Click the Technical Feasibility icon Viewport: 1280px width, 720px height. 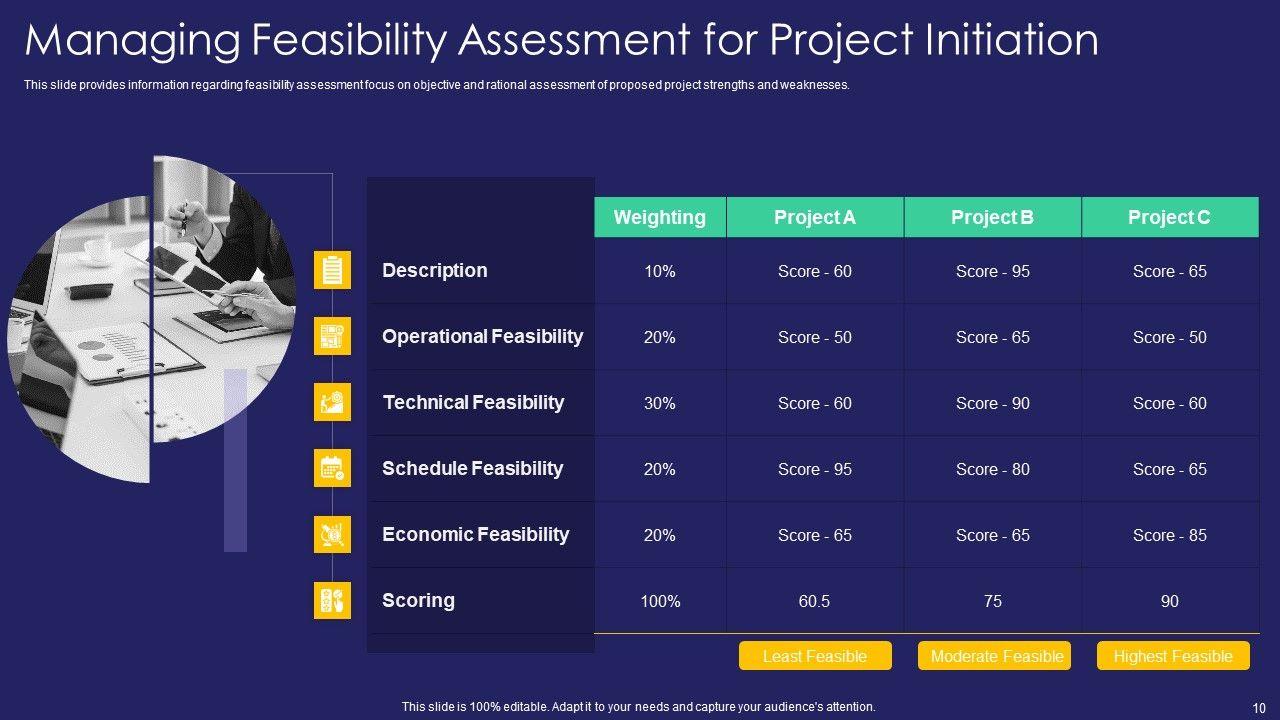click(332, 402)
